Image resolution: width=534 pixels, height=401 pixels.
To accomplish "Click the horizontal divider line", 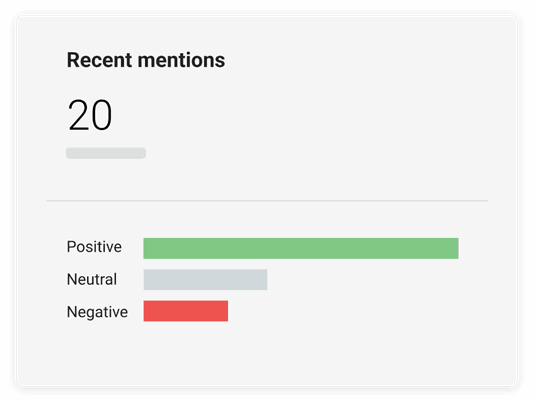I will point(267,201).
